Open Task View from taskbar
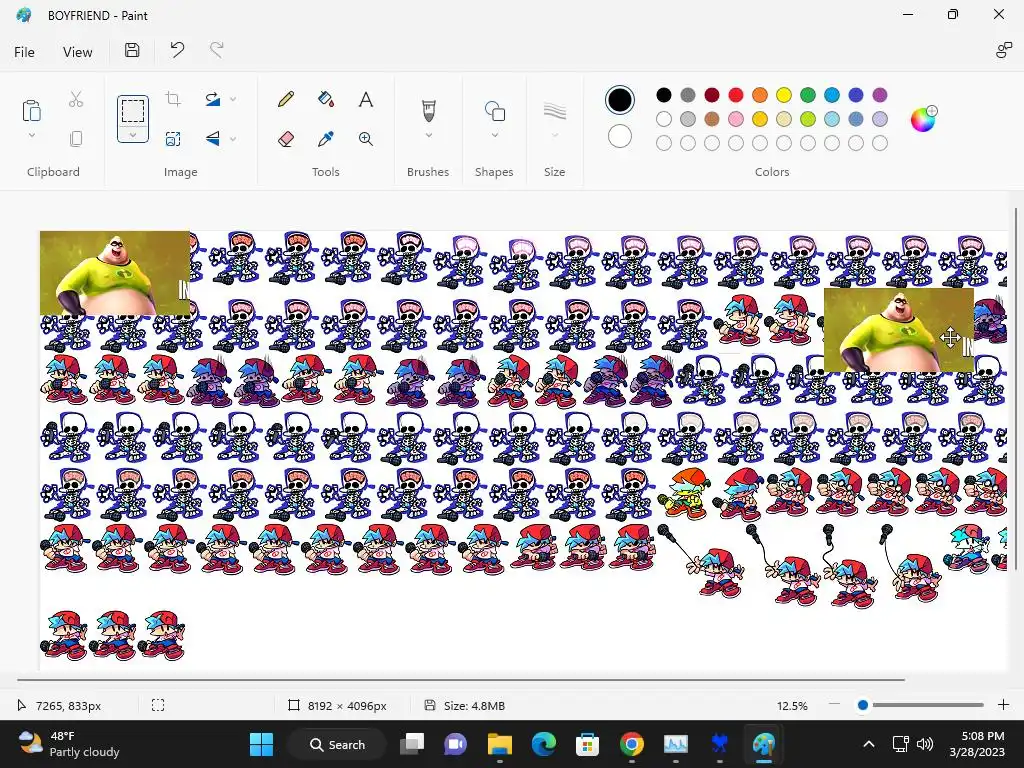The width and height of the screenshot is (1024, 768). (412, 744)
